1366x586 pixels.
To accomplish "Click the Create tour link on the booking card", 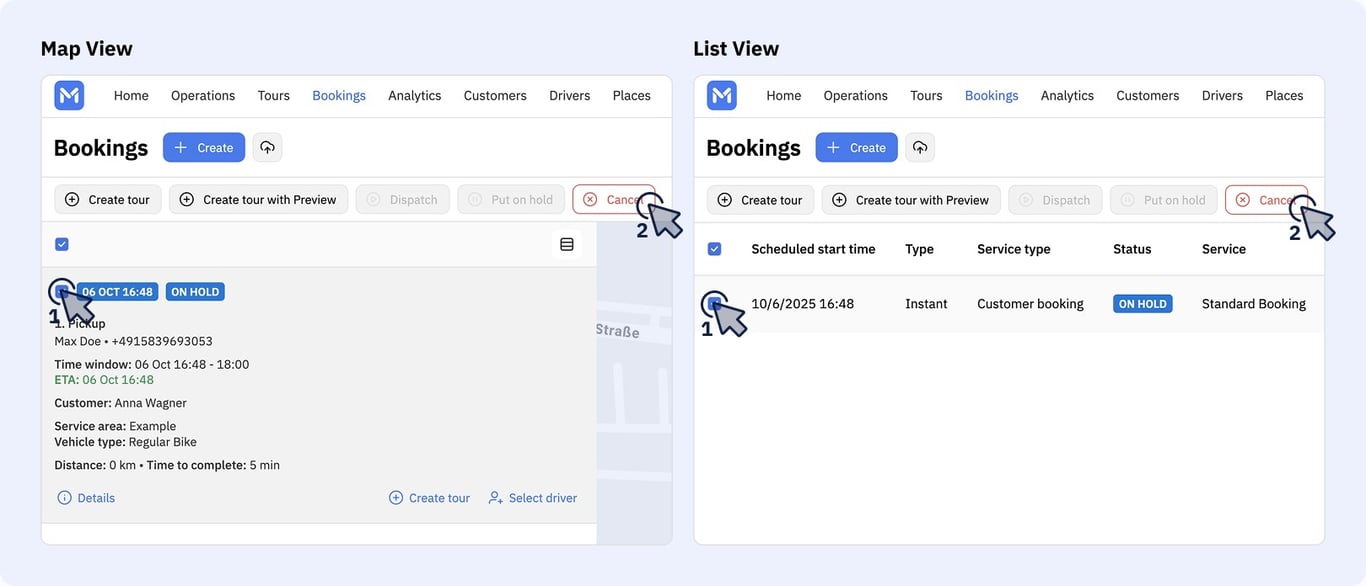I will 429,498.
